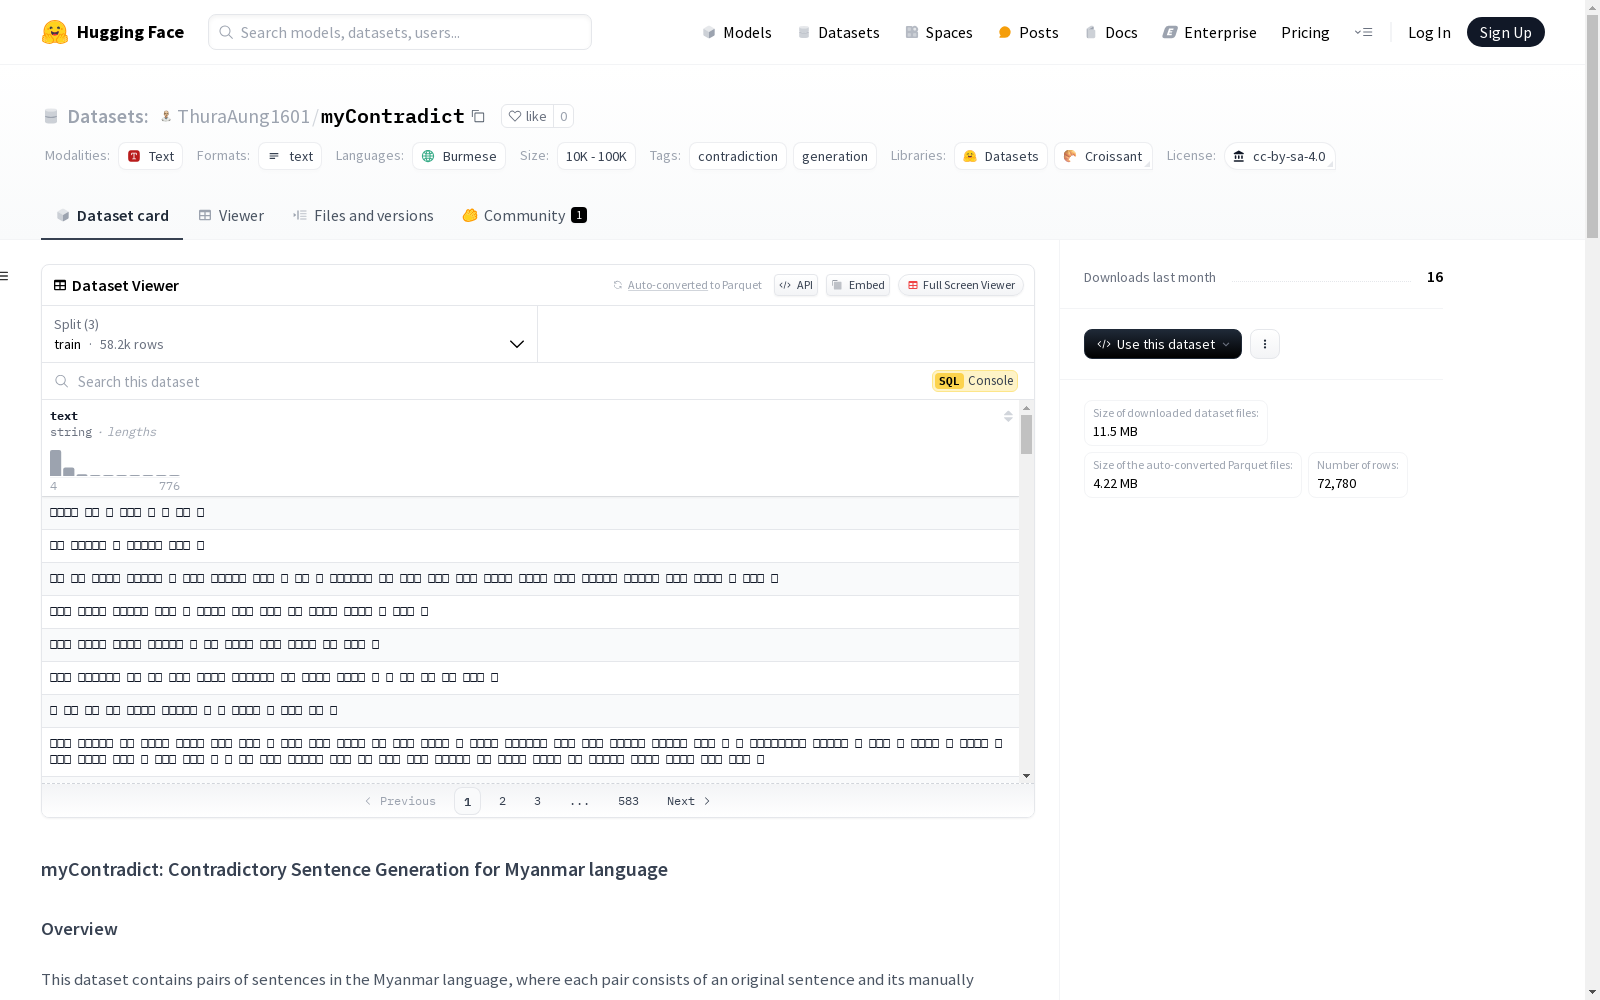Viewport: 1600px width, 1000px height.
Task: Click the search magnifier icon in the header
Action: tap(227, 32)
